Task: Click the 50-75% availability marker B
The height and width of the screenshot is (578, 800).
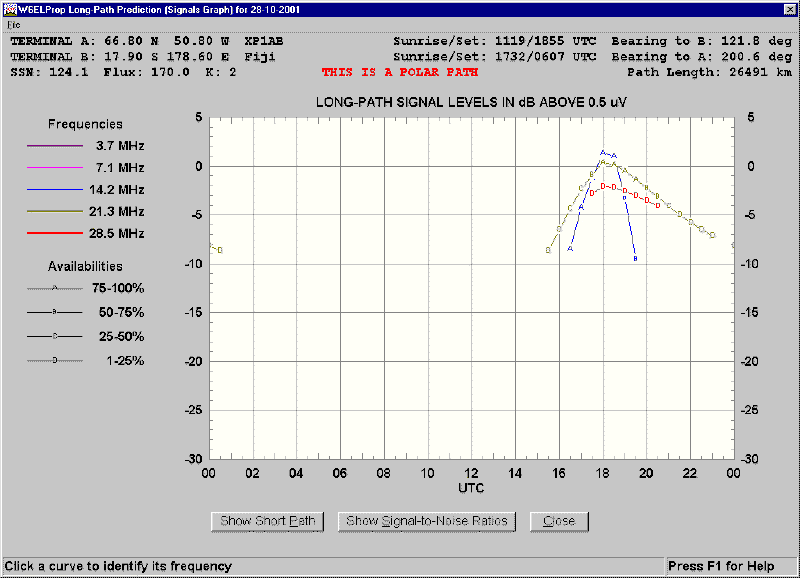Action: click(55, 312)
